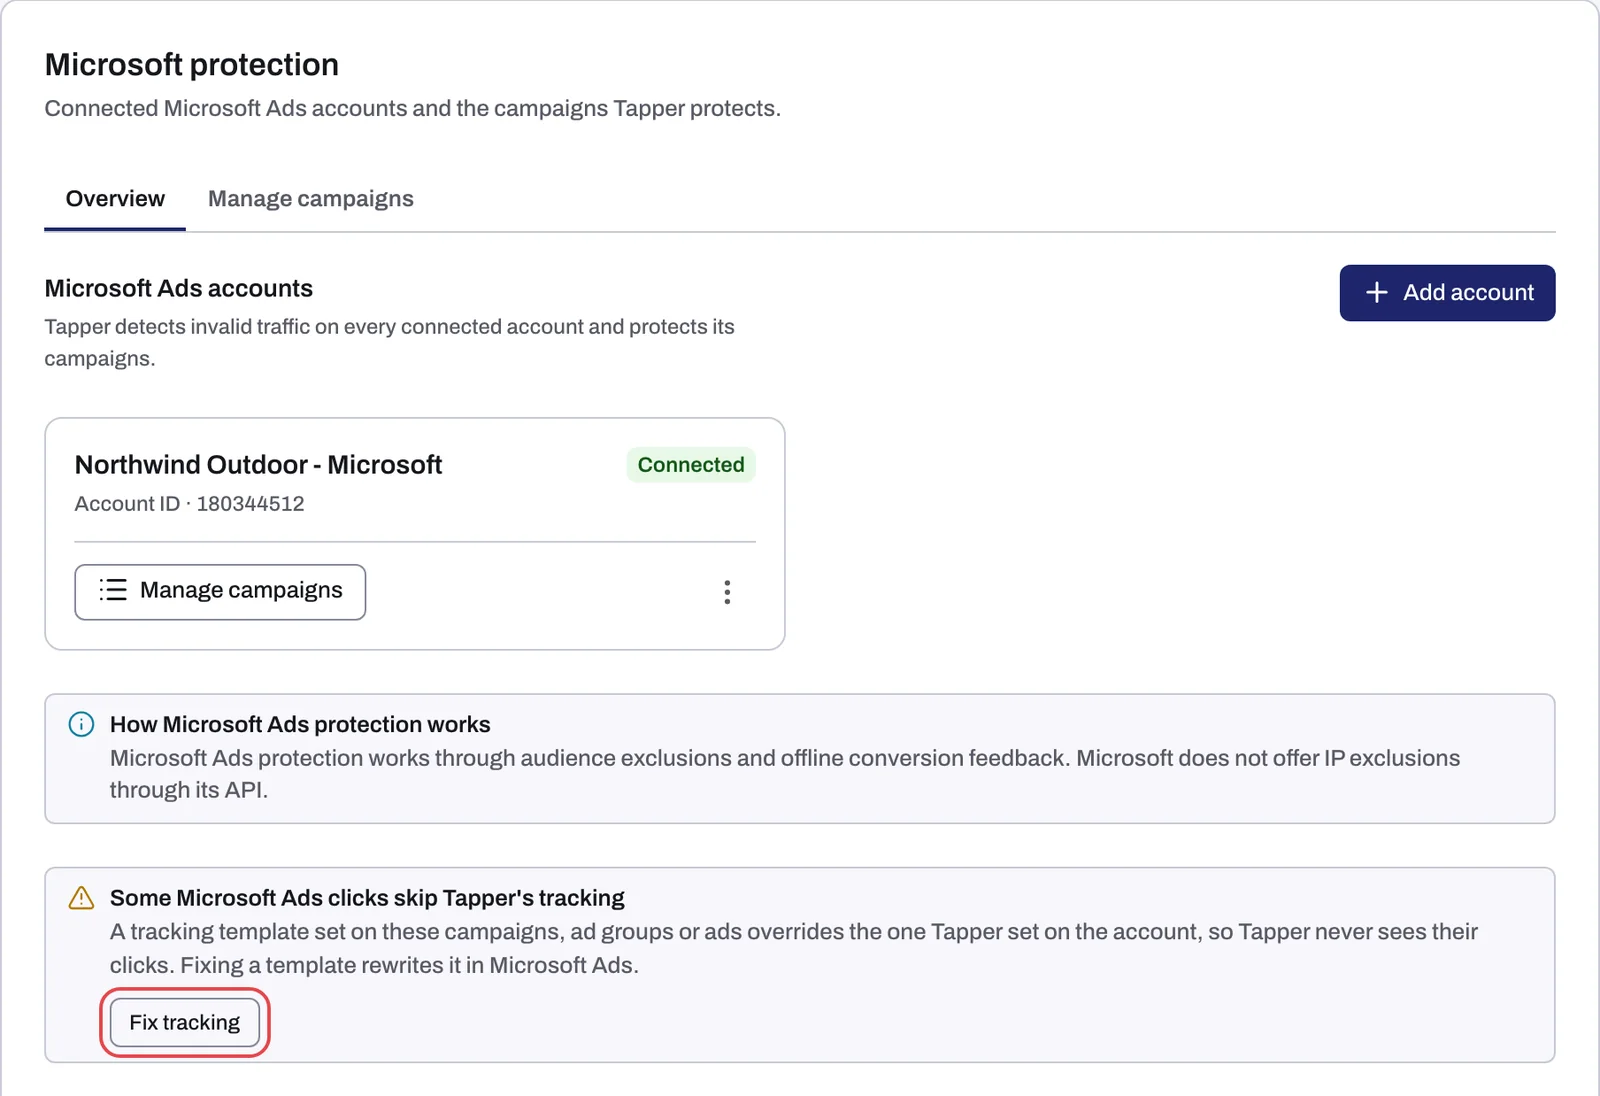Screen dimensions: 1600x1096
Task: Open the Overview tab
Action: coord(115,199)
